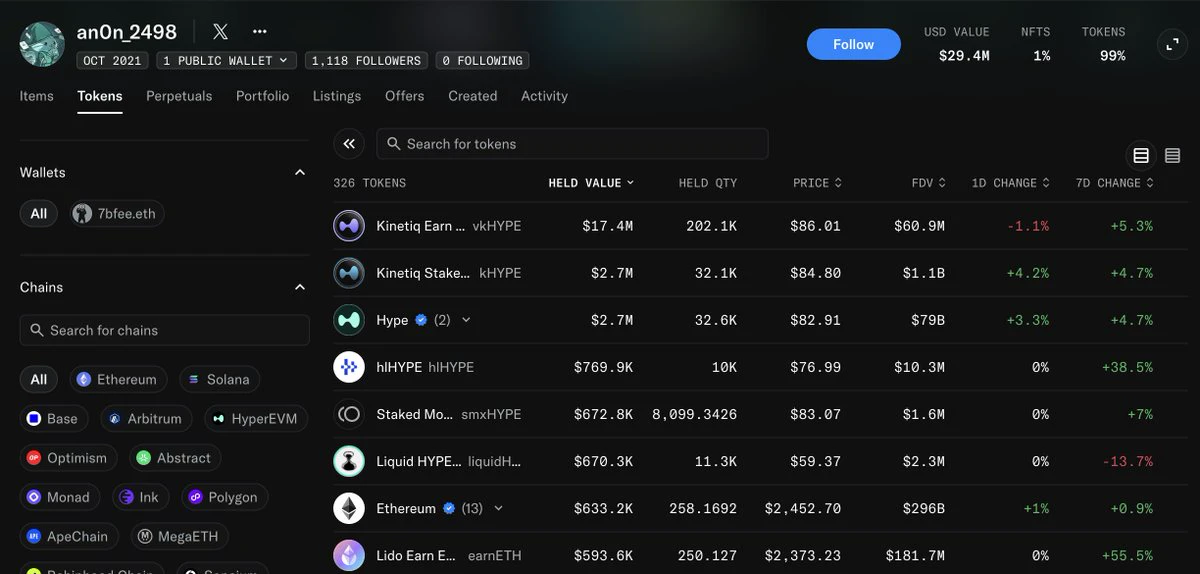Open the three-dot more options menu
1200x574 pixels.
tap(260, 32)
